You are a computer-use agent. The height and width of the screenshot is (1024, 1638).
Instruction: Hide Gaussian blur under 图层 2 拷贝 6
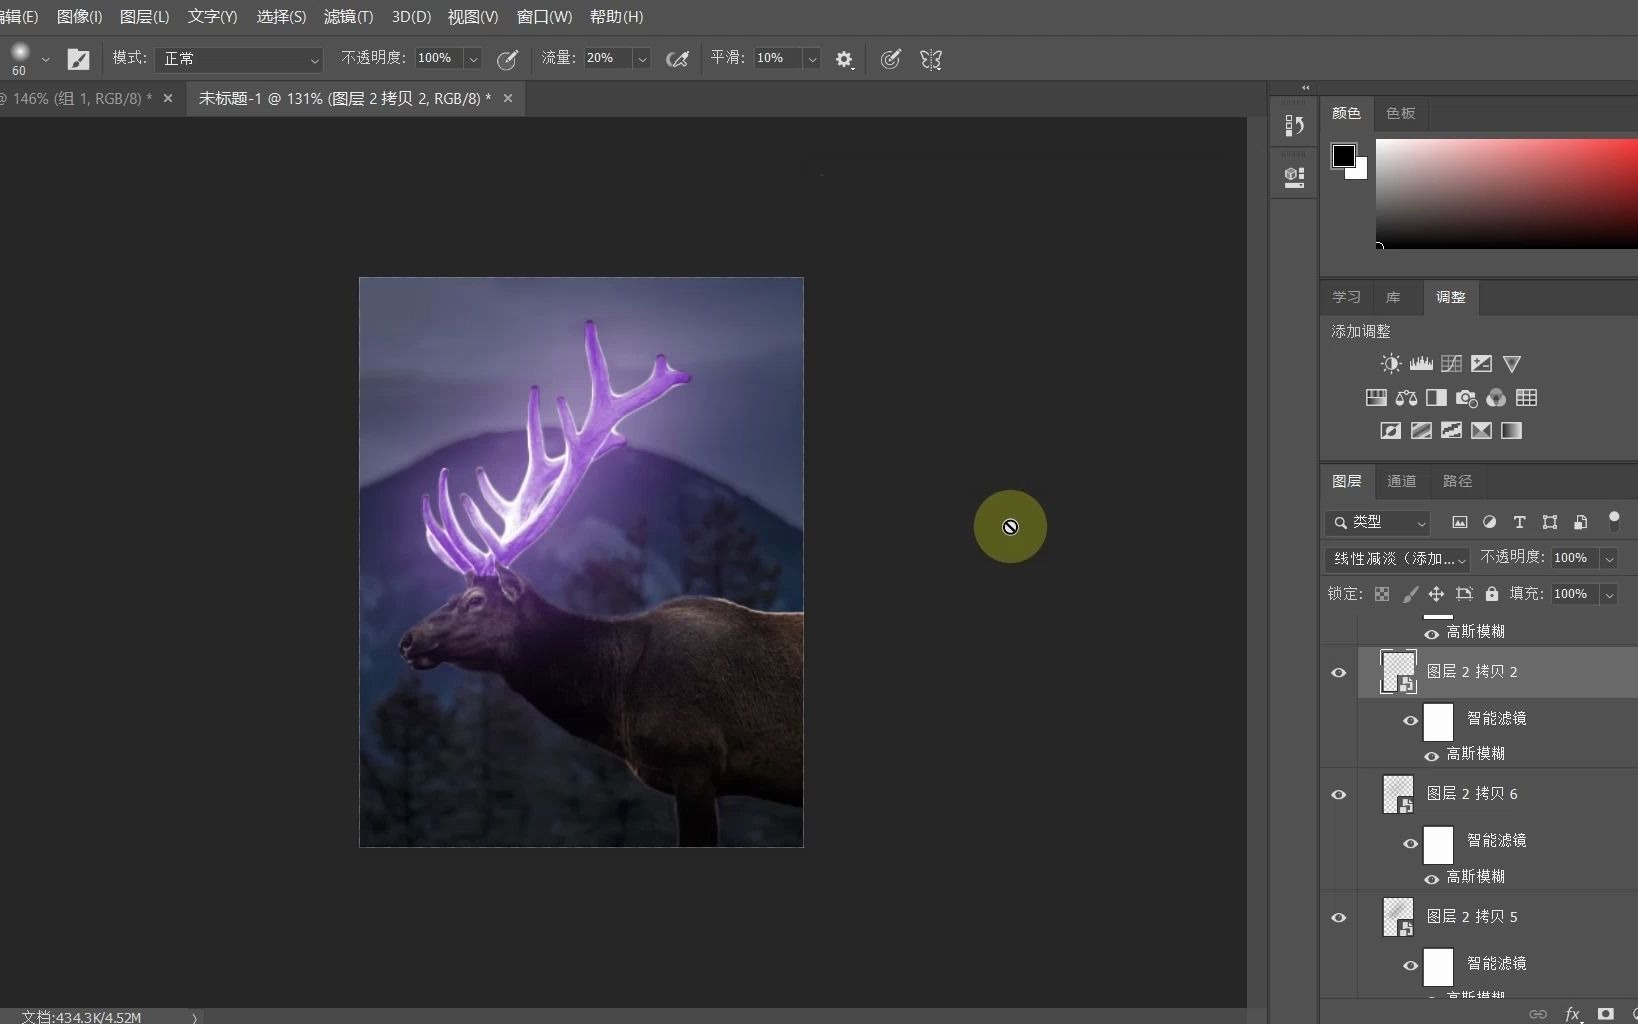point(1431,879)
